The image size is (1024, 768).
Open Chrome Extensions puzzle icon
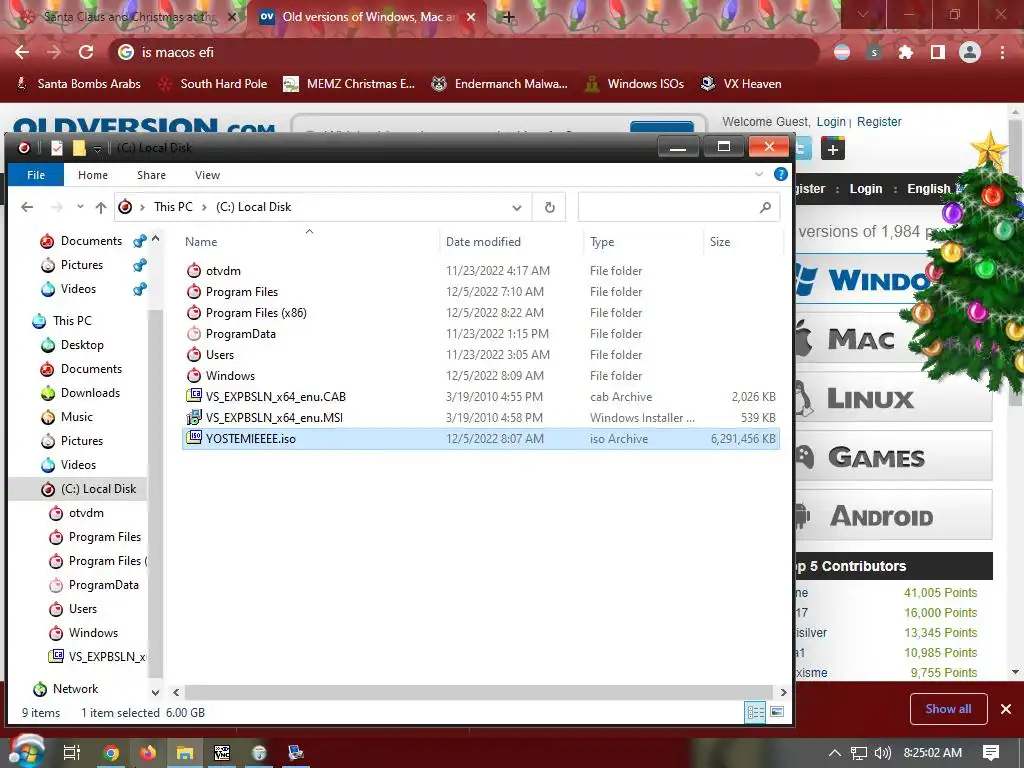coord(905,52)
